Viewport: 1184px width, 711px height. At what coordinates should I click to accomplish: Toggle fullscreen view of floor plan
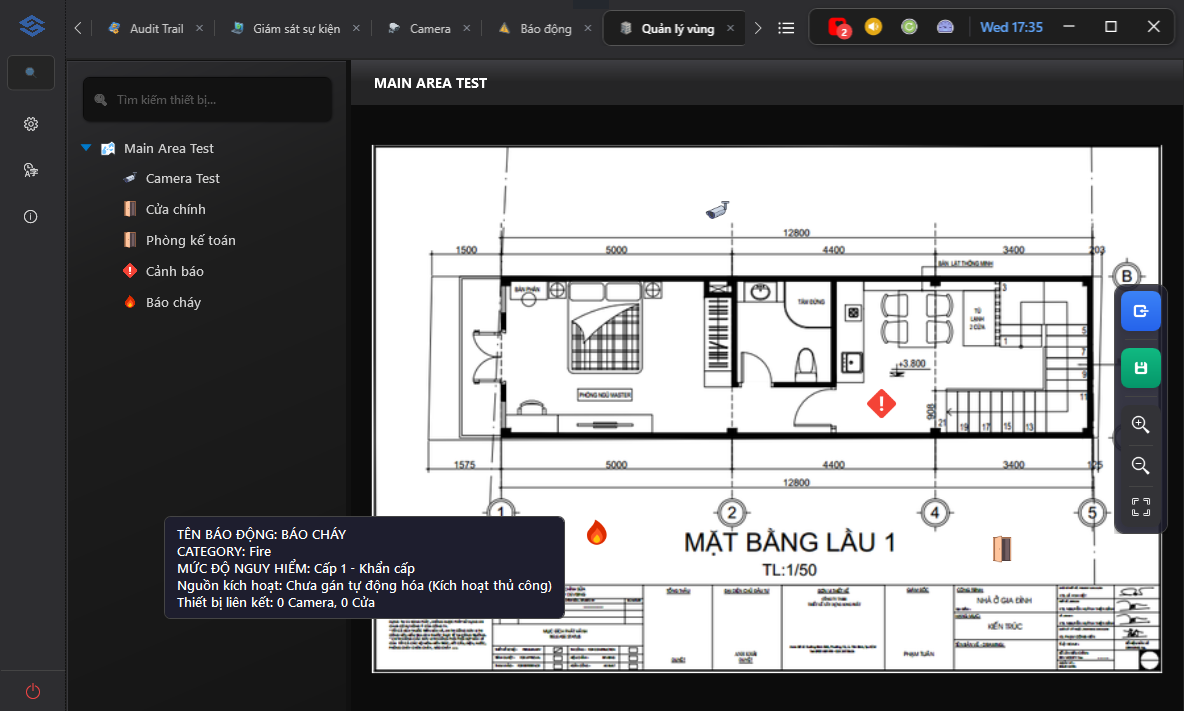pos(1140,506)
